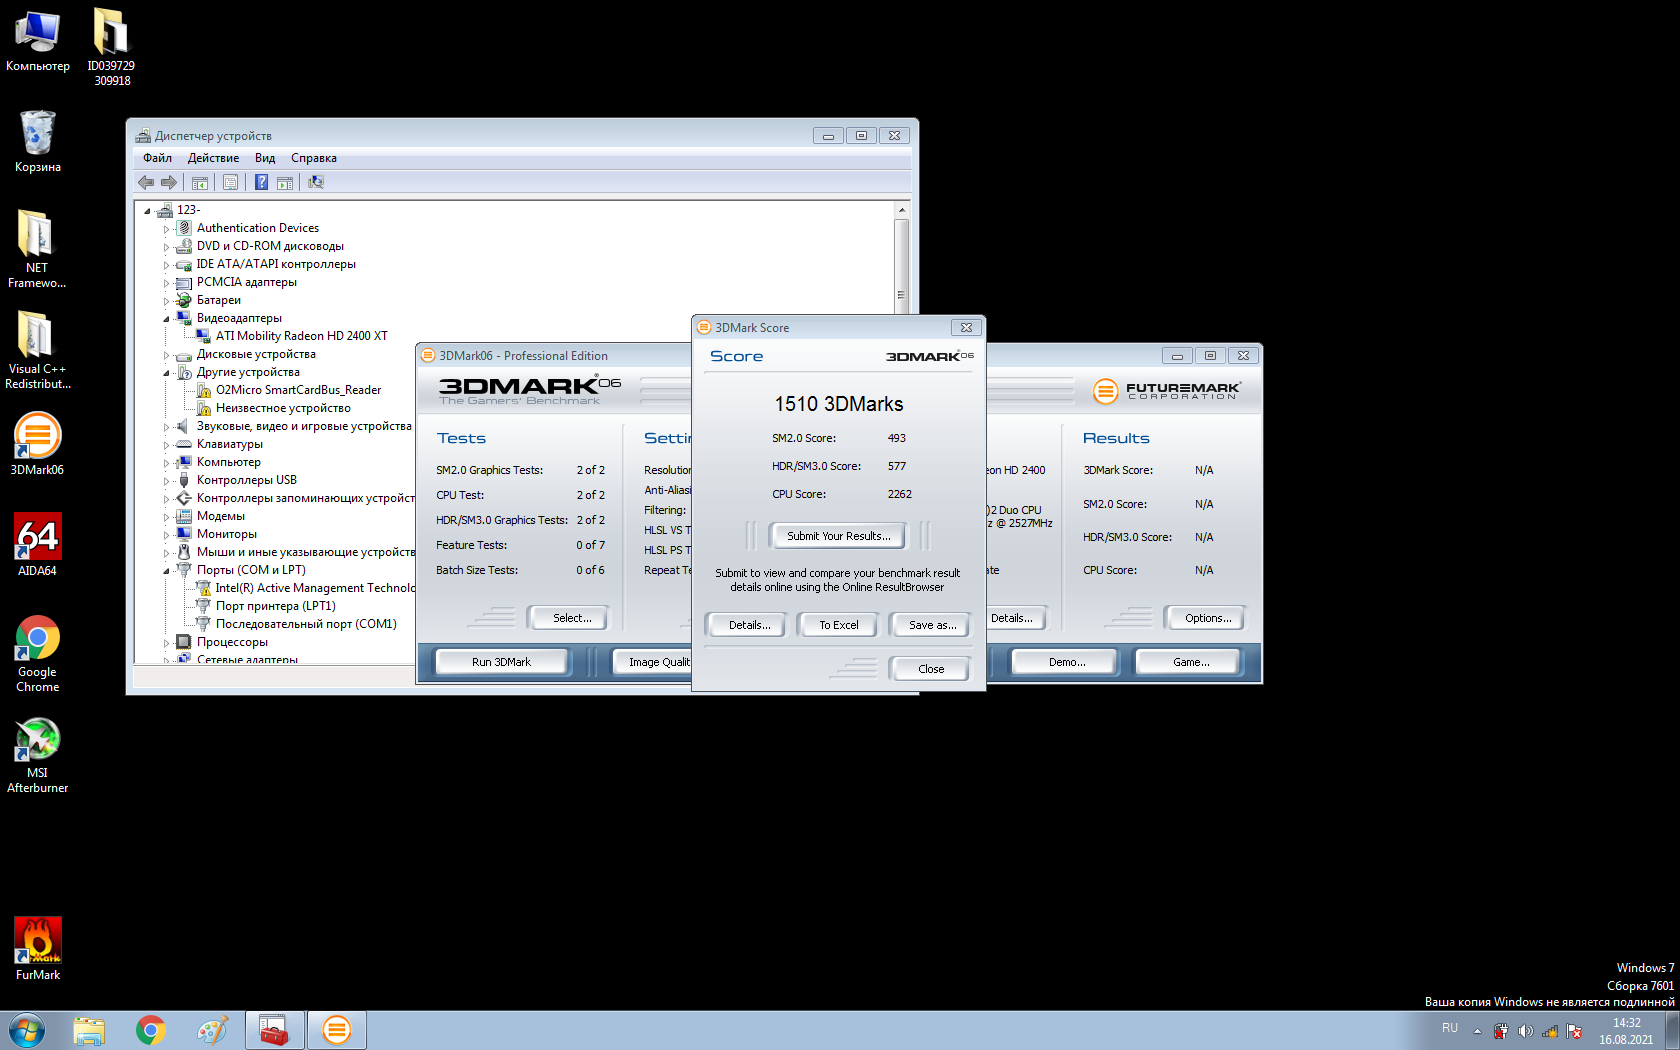The width and height of the screenshot is (1680, 1050).
Task: Click the Show Desktop strip on the taskbar
Action: click(1672, 1030)
